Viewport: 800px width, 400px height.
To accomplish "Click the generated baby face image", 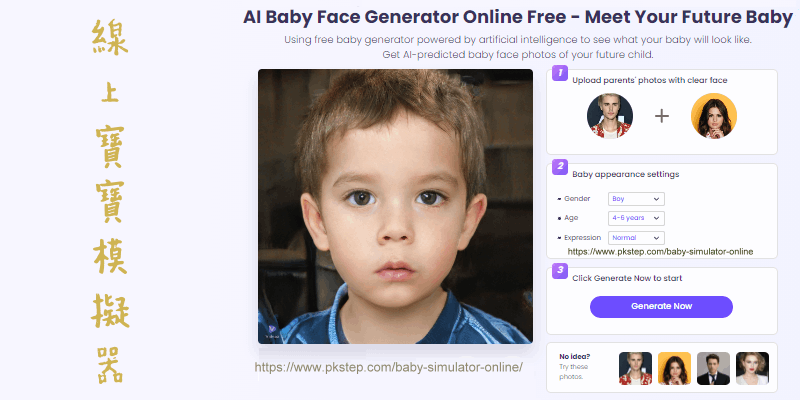I will (395, 207).
